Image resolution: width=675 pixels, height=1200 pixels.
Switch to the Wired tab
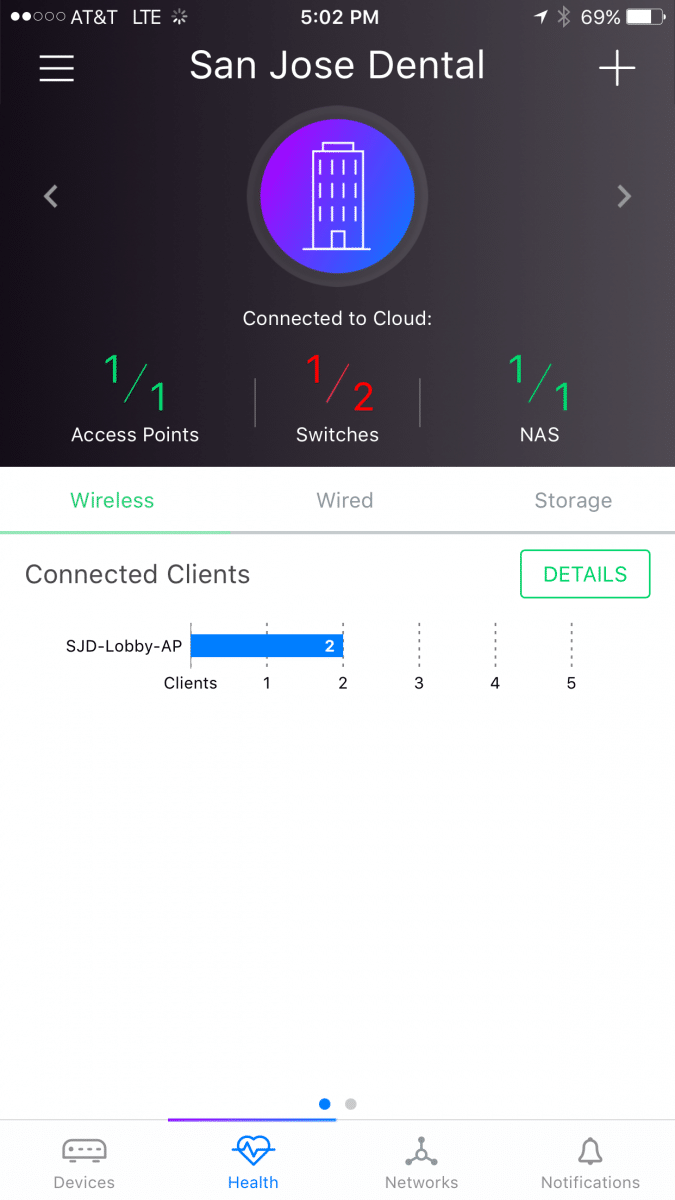(x=344, y=500)
